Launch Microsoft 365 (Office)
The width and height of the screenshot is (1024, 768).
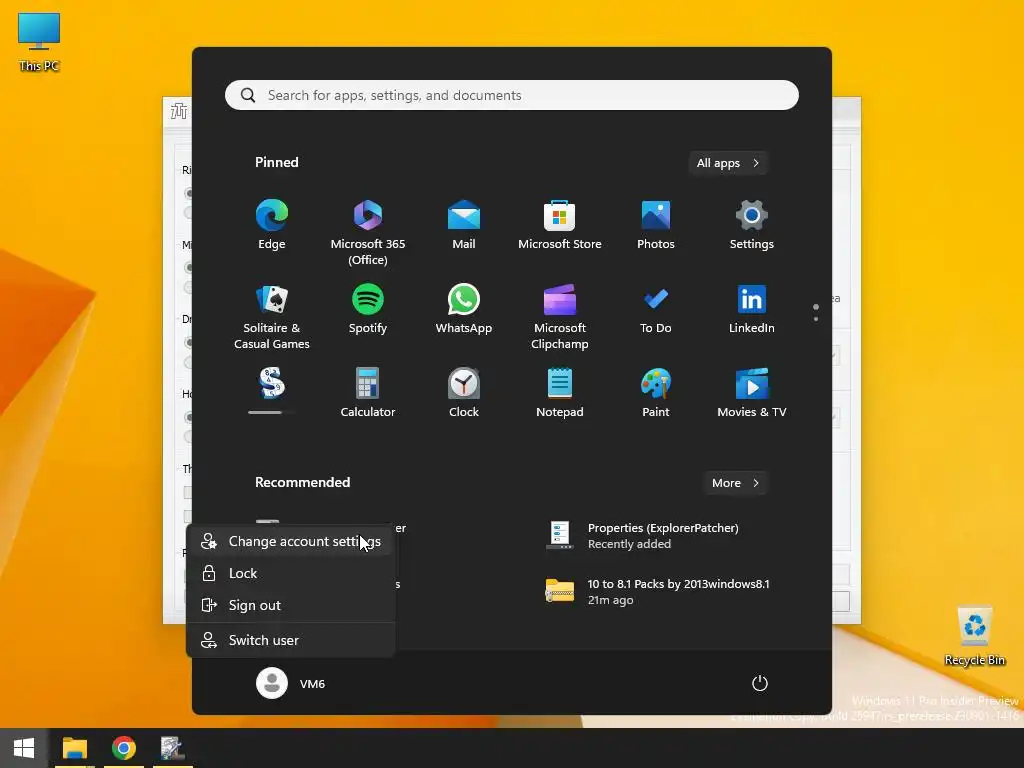(x=368, y=232)
